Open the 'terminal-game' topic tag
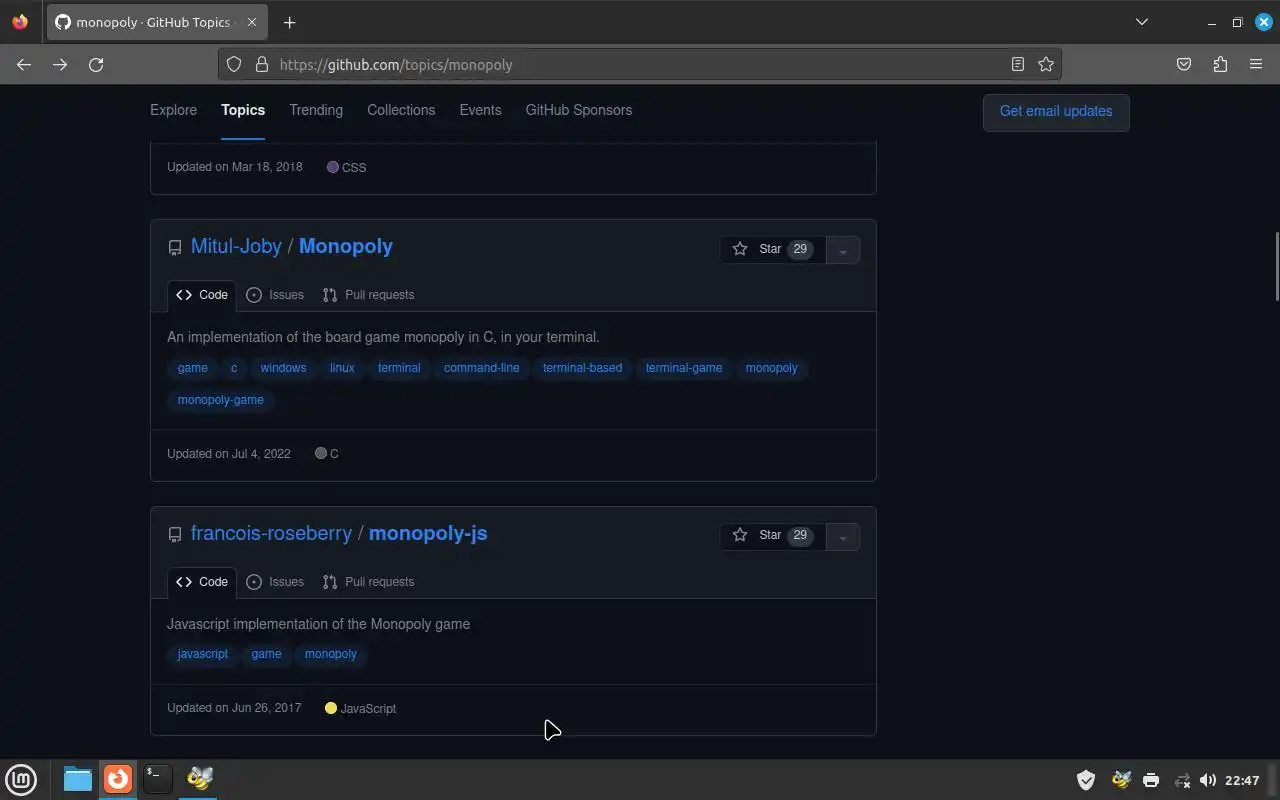1280x800 pixels. (x=684, y=368)
